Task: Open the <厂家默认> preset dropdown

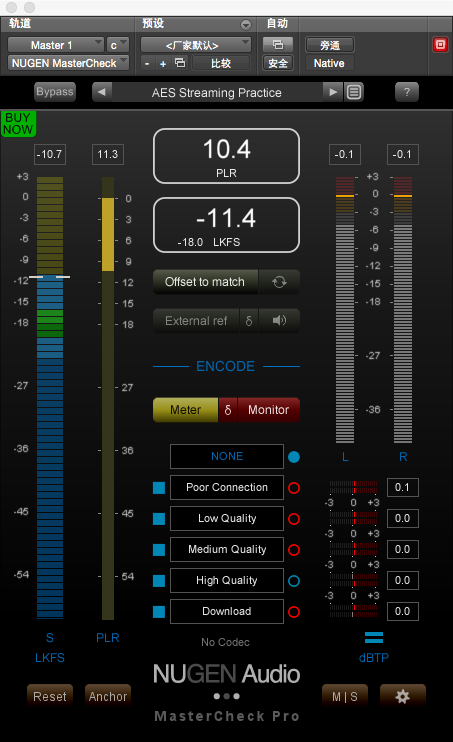Action: point(195,45)
